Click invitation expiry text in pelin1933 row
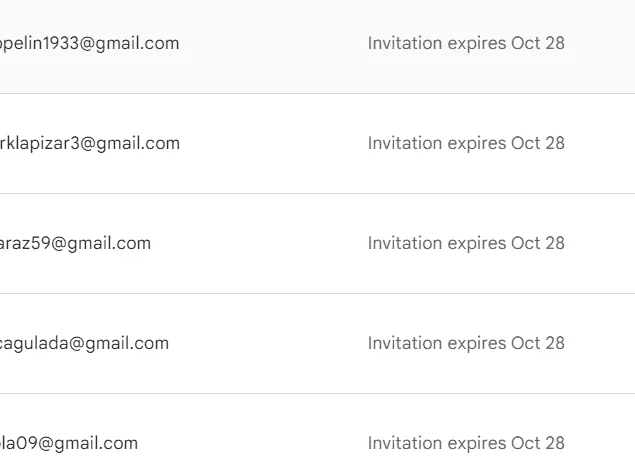Screen dimensions: 635x473 coord(466,43)
